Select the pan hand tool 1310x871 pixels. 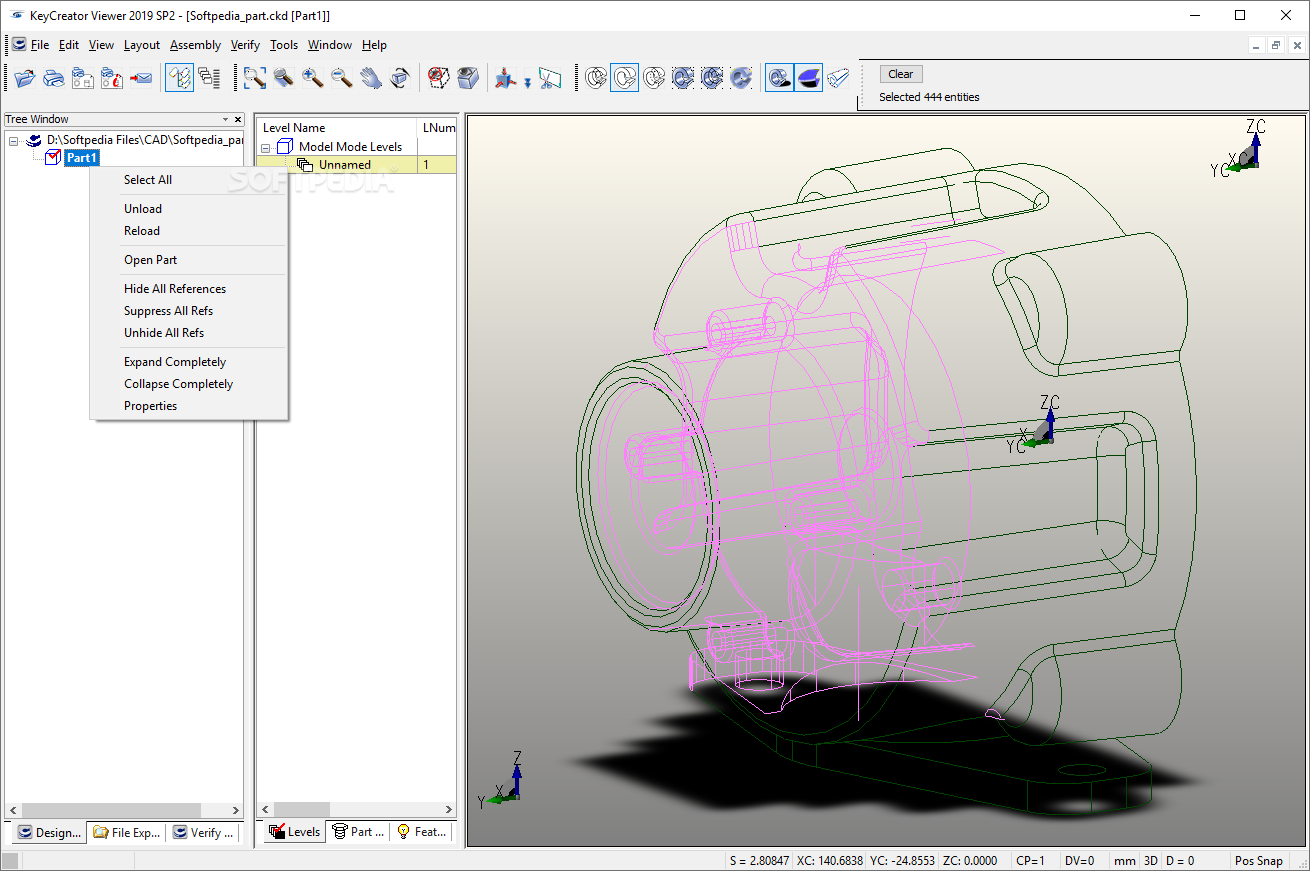(x=371, y=78)
